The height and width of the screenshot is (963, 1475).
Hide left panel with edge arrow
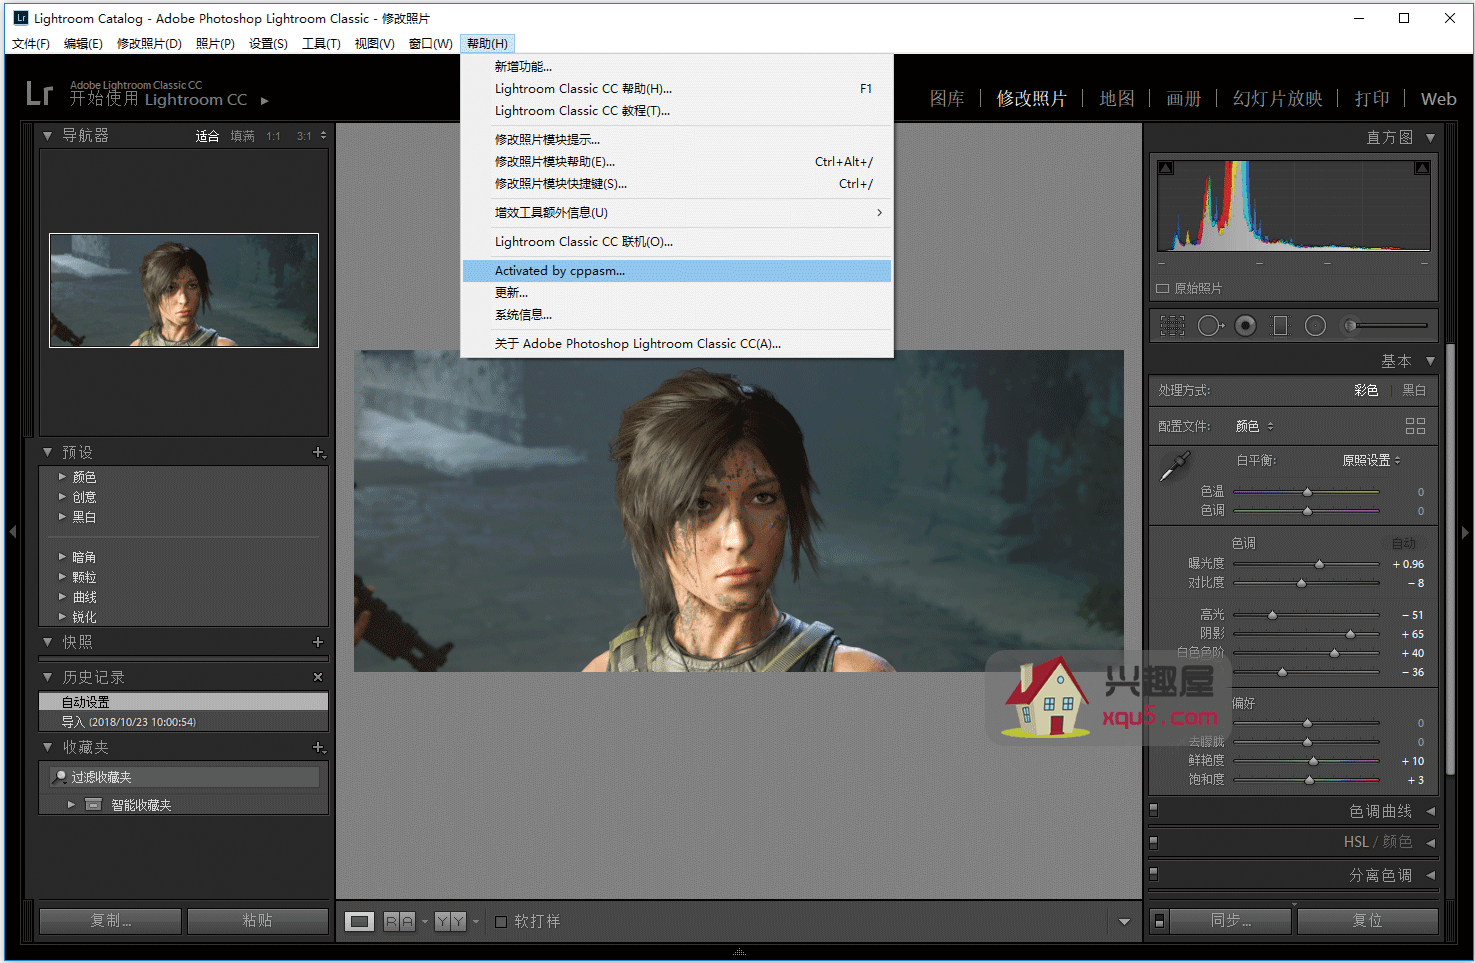(x=12, y=532)
